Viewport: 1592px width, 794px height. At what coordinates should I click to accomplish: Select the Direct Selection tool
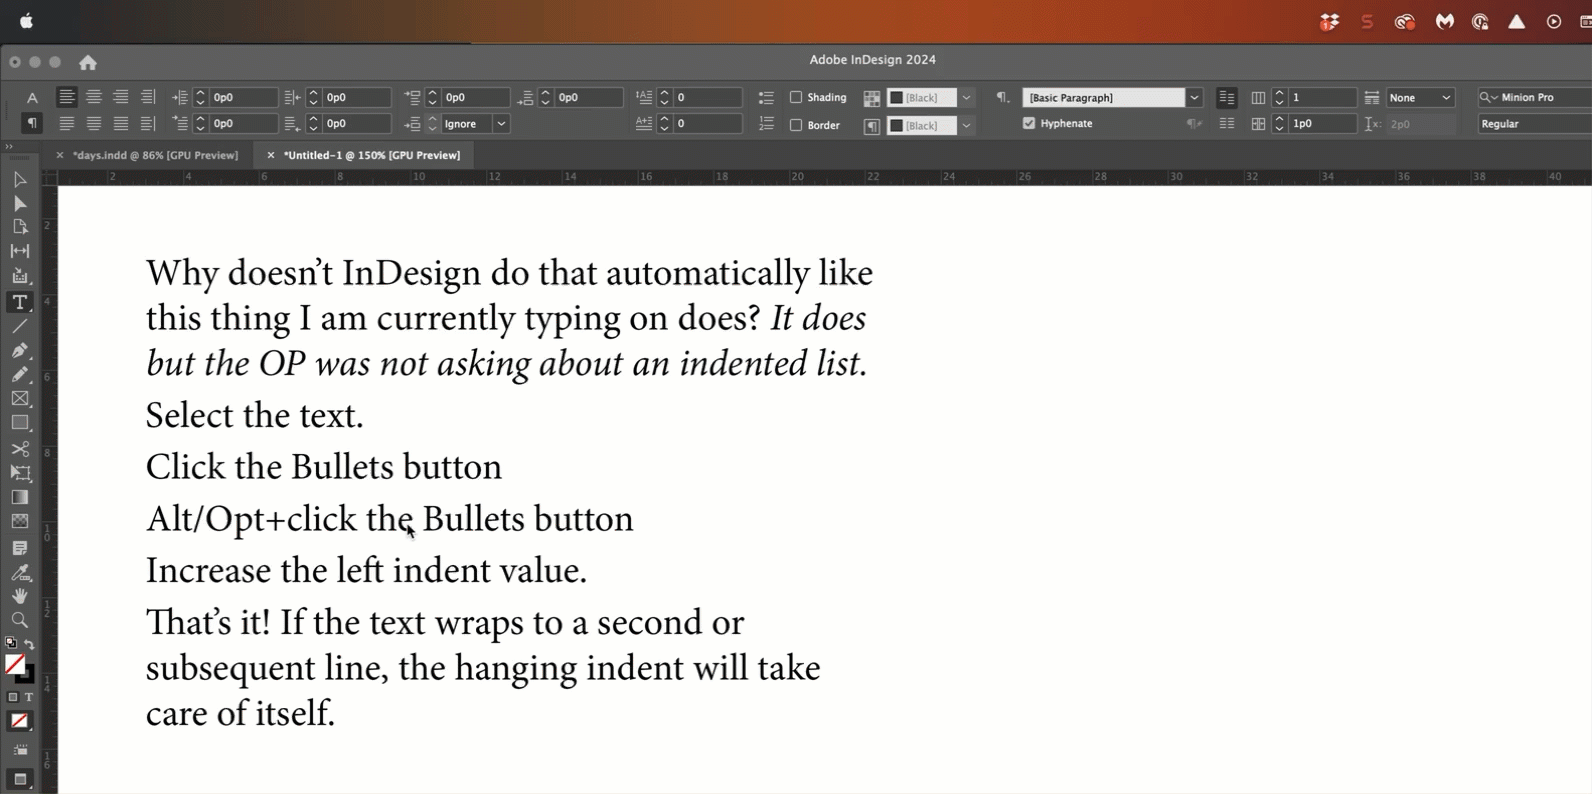click(x=19, y=204)
